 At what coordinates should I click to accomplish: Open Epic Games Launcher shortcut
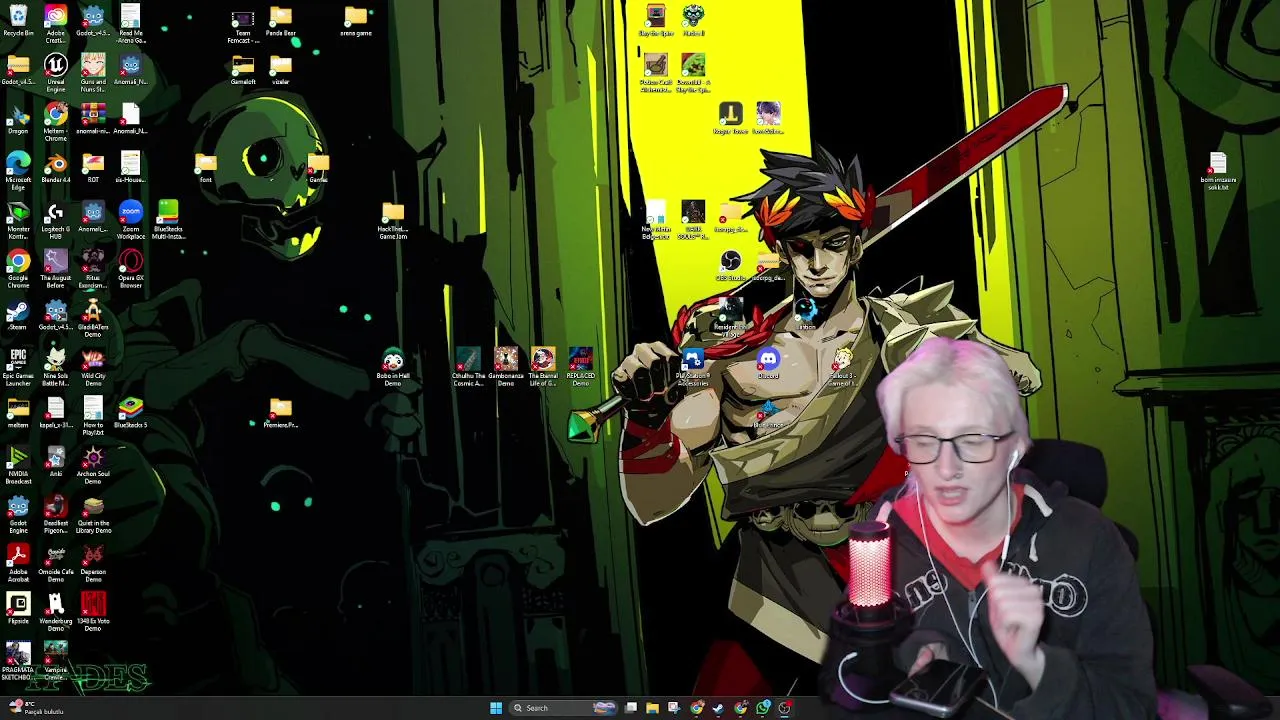[18, 367]
